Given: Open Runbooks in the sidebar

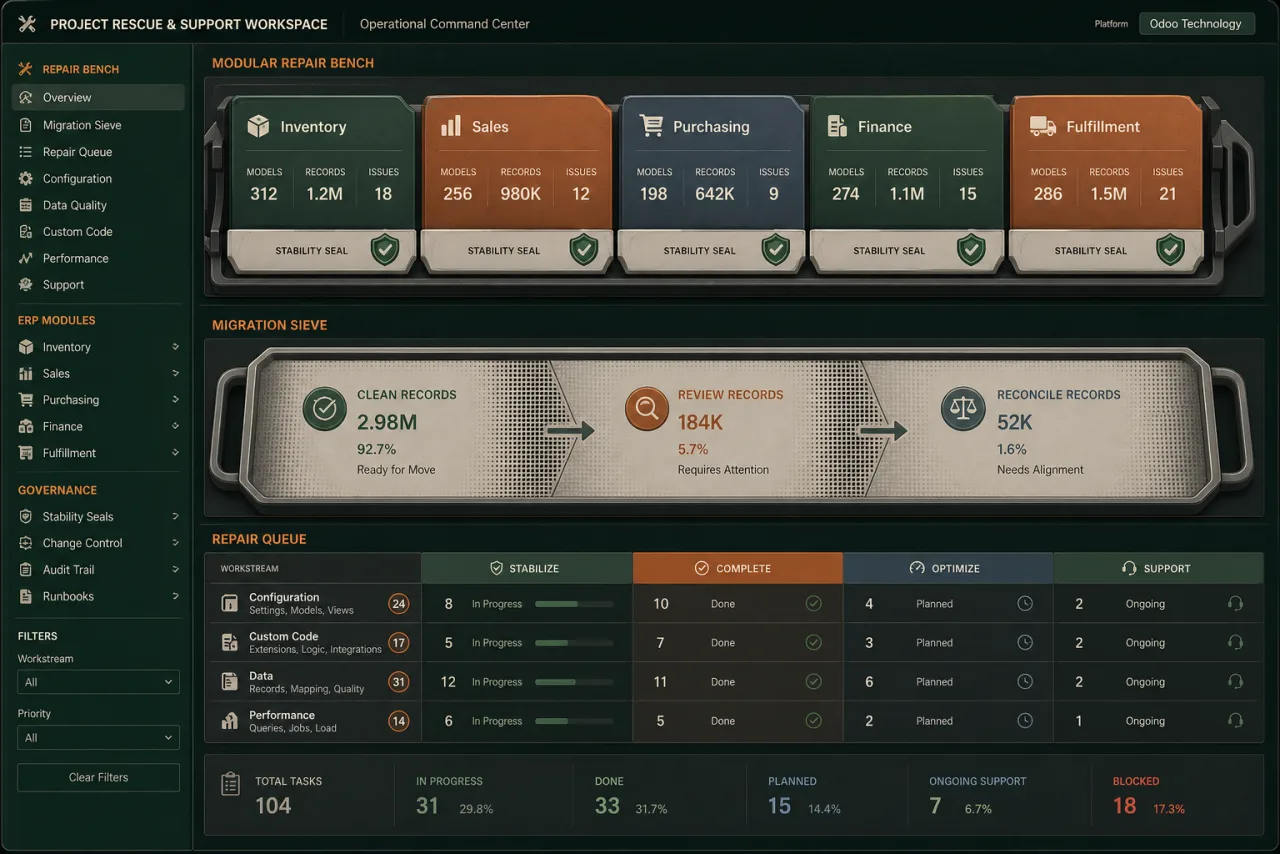Looking at the screenshot, I should tap(98, 596).
